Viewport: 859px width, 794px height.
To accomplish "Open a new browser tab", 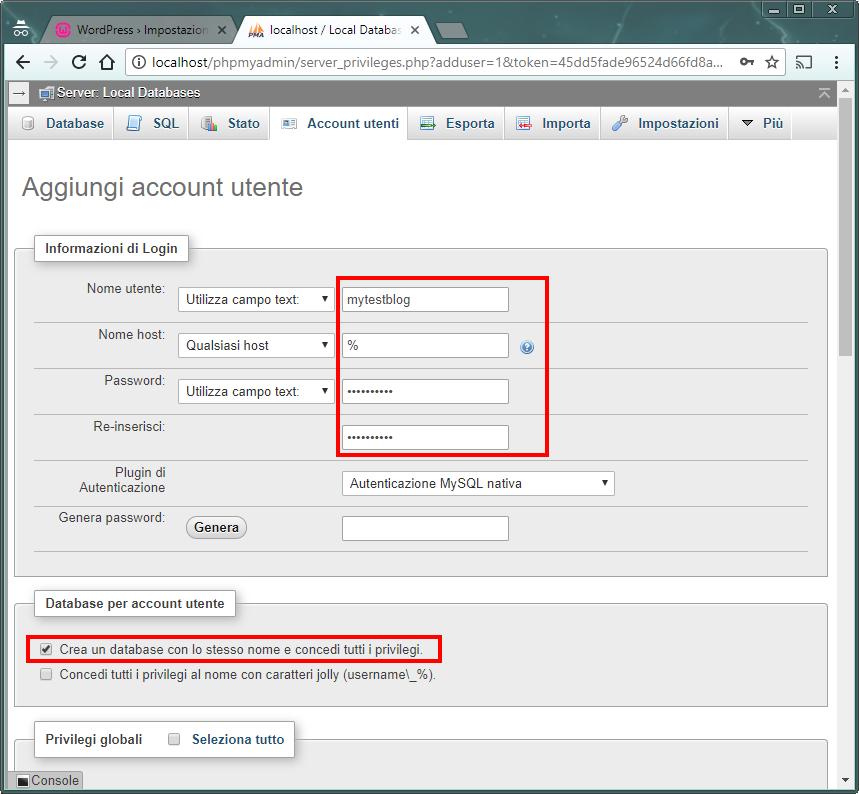I will tap(452, 31).
